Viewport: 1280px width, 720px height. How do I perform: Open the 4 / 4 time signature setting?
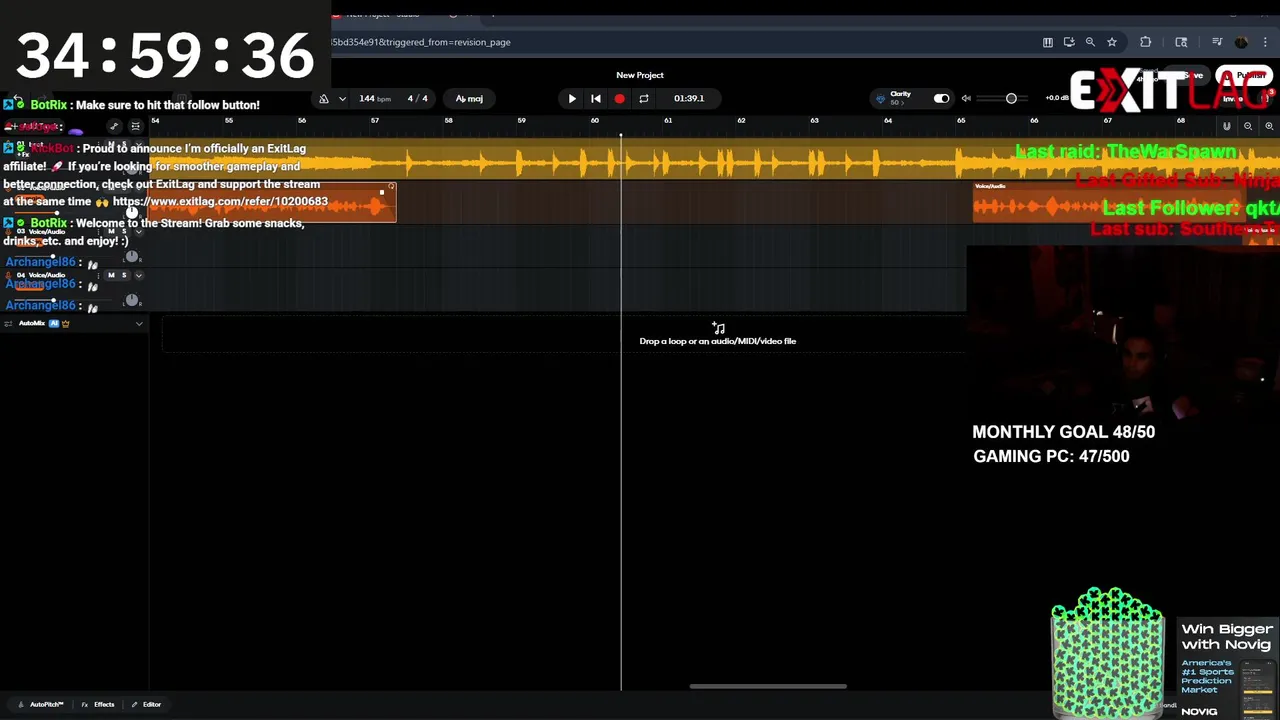tap(418, 99)
